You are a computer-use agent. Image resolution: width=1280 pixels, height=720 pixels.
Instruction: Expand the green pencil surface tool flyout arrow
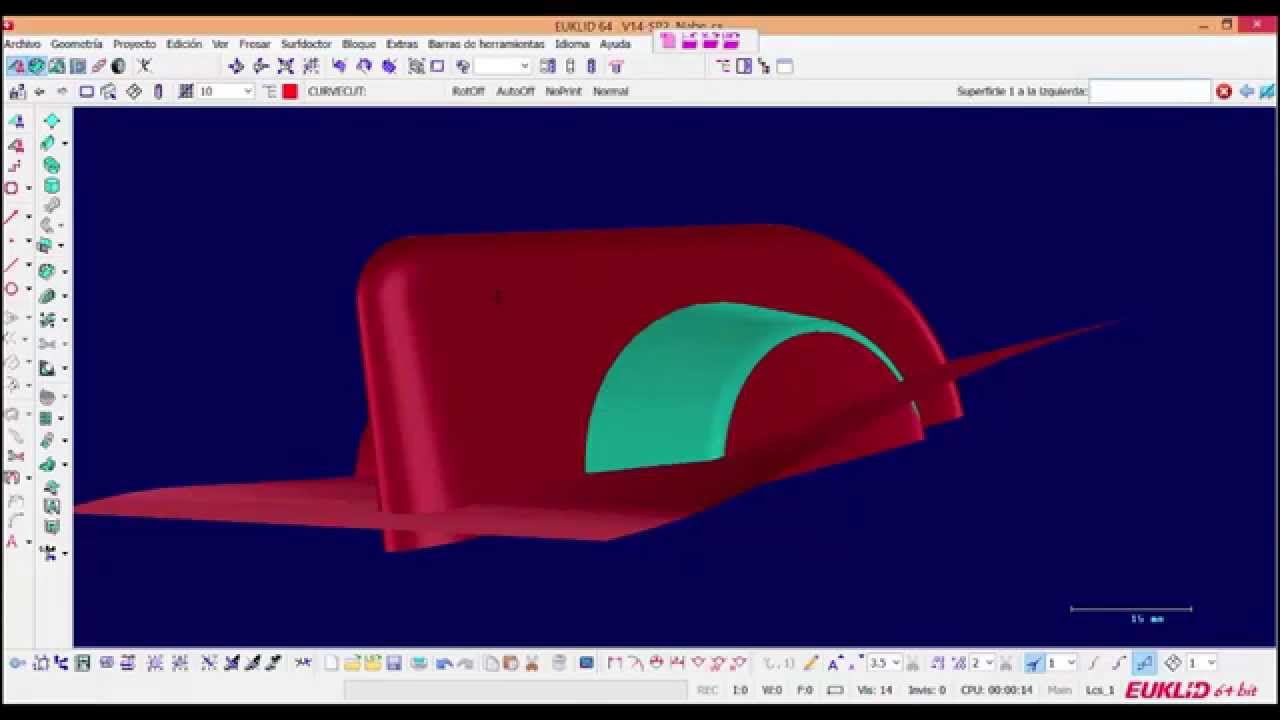[65, 144]
